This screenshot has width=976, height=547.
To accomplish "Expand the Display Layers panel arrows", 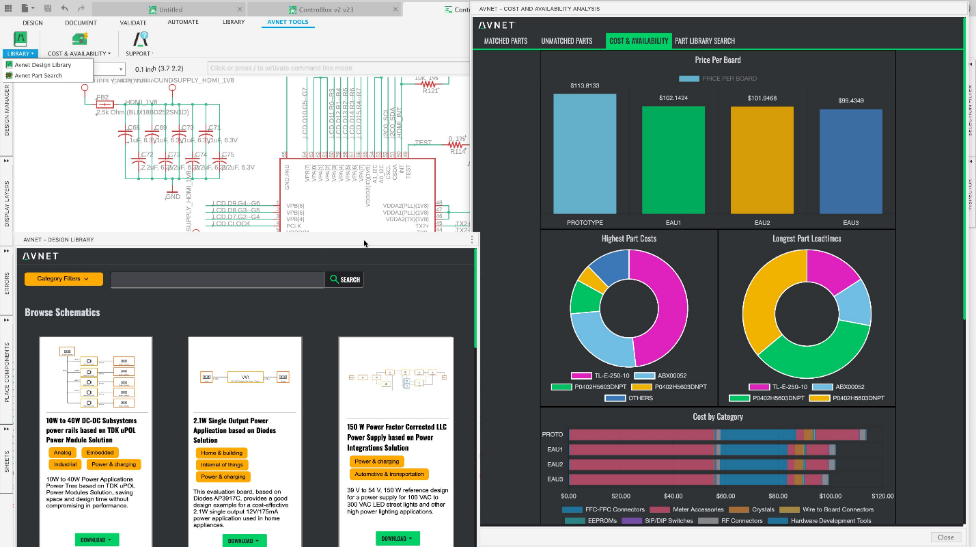I will 6,161.
